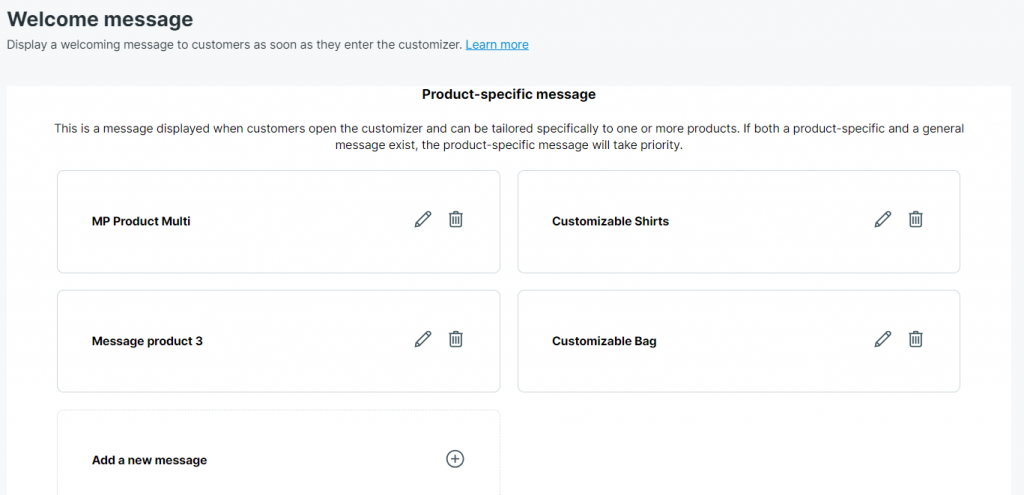Select the Add a new message card

tap(279, 453)
